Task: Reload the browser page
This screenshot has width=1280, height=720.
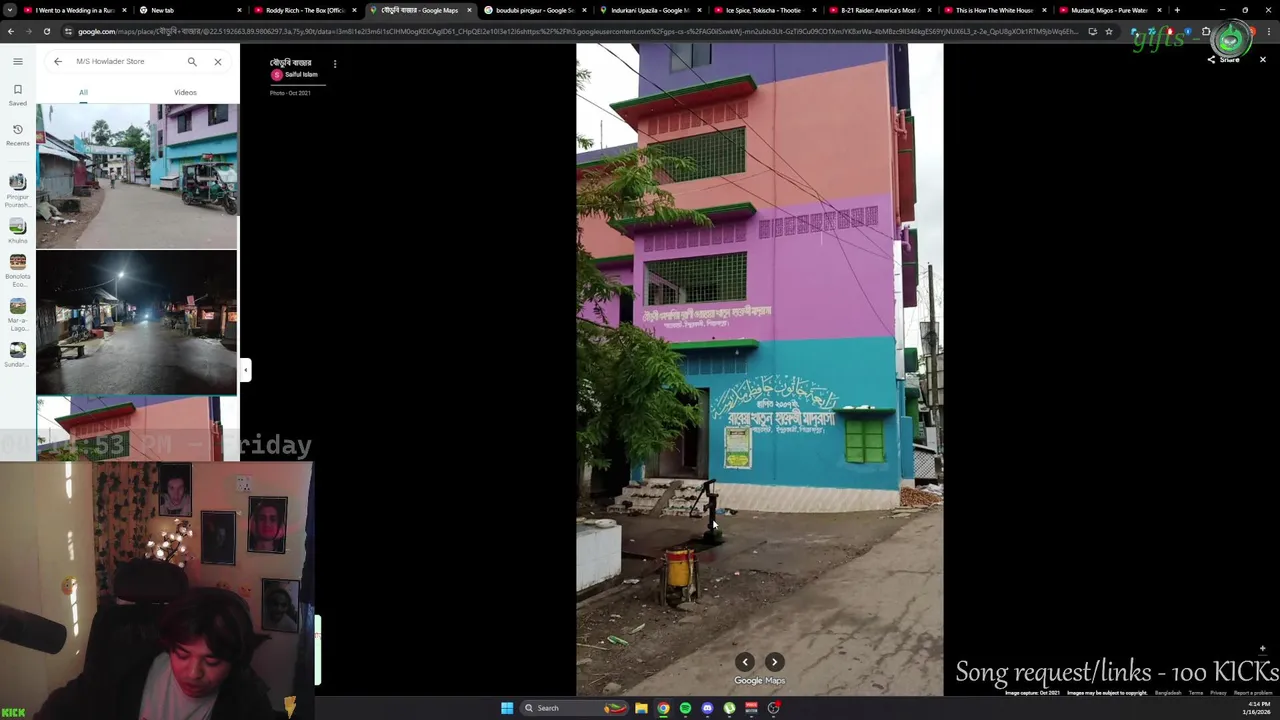Action: coord(48,31)
